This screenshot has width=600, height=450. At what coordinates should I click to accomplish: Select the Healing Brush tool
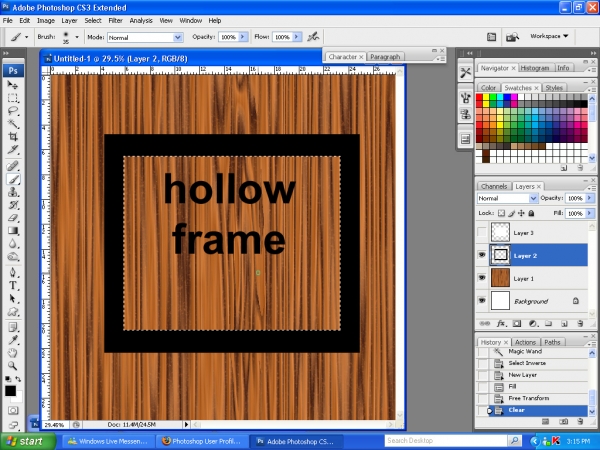tap(13, 166)
